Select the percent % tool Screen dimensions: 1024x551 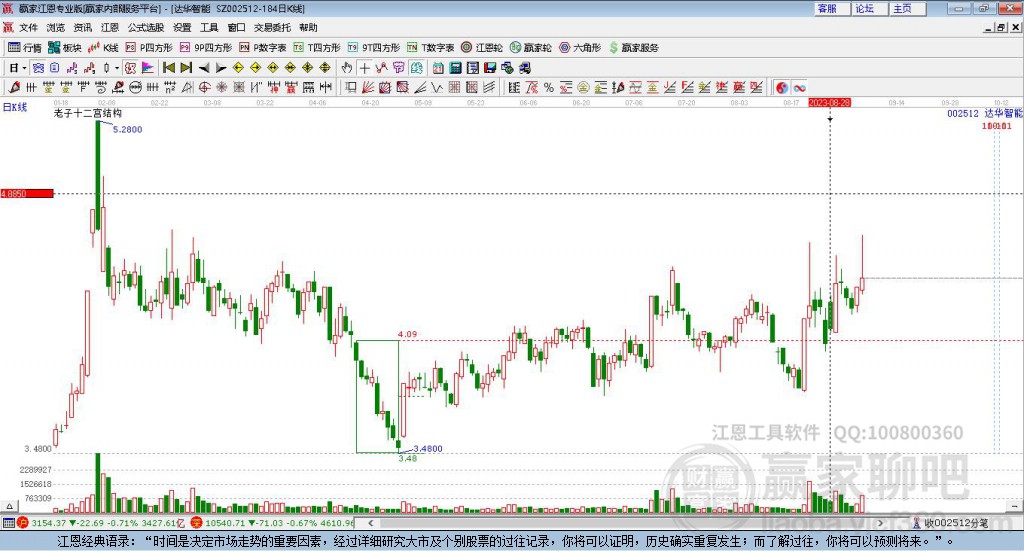pyautogui.click(x=549, y=87)
